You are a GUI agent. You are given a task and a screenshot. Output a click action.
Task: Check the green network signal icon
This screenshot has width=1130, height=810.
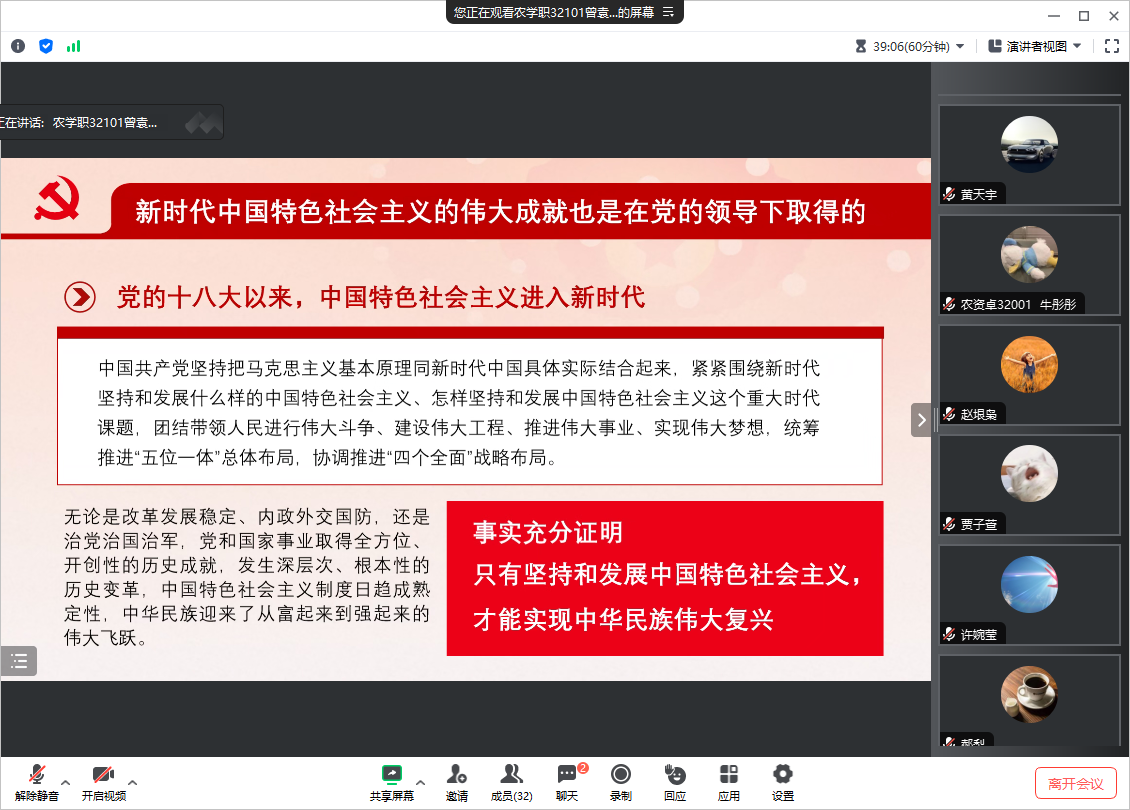(73, 46)
